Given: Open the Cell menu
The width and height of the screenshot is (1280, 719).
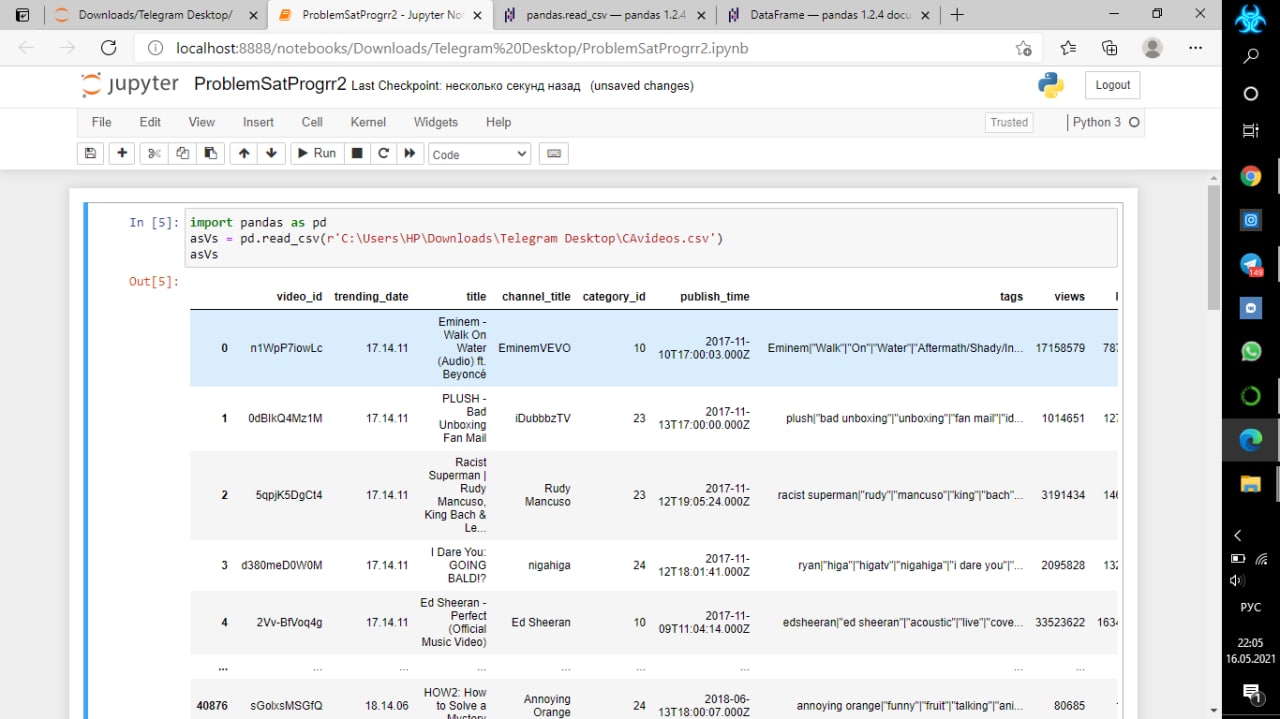Looking at the screenshot, I should [x=312, y=122].
